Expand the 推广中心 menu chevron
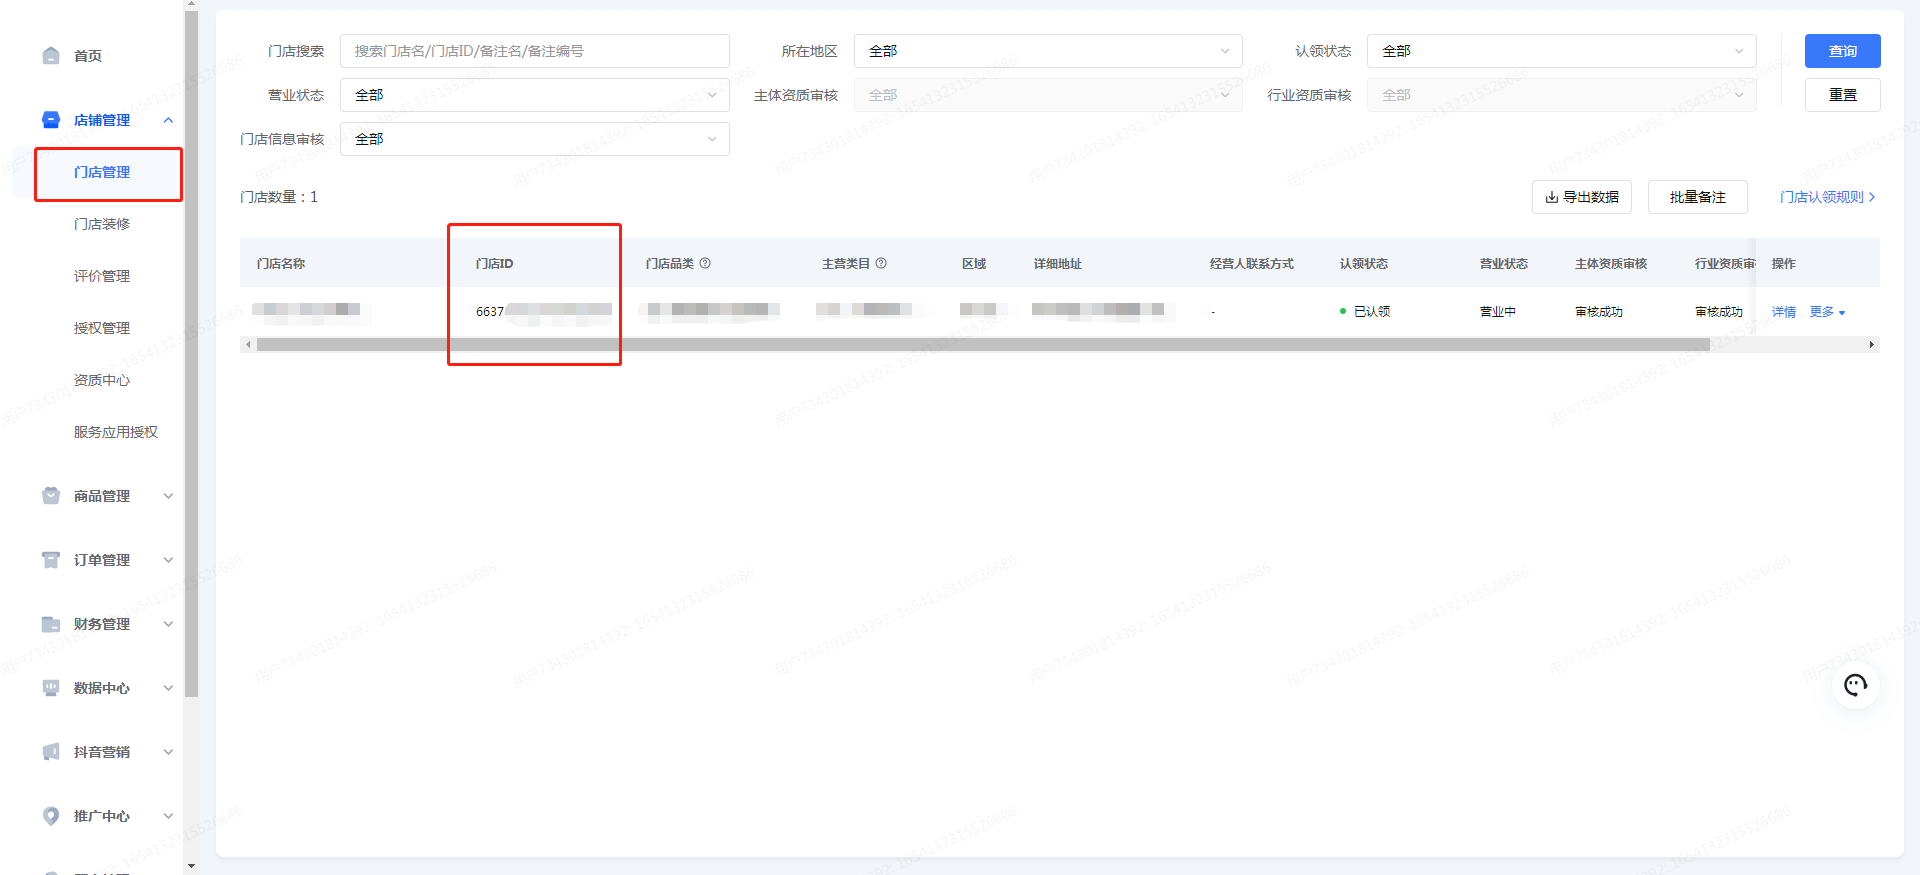The width and height of the screenshot is (1920, 875). click(x=168, y=816)
